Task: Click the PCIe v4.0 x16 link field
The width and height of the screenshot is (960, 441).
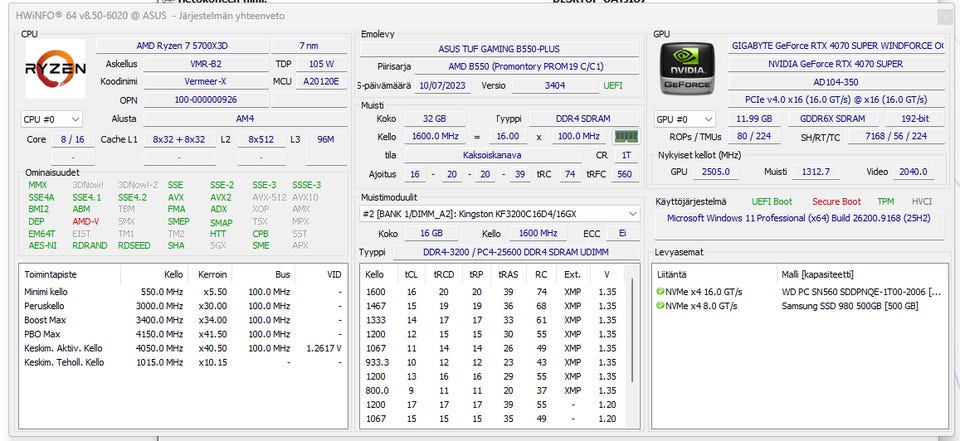Action: [836, 99]
